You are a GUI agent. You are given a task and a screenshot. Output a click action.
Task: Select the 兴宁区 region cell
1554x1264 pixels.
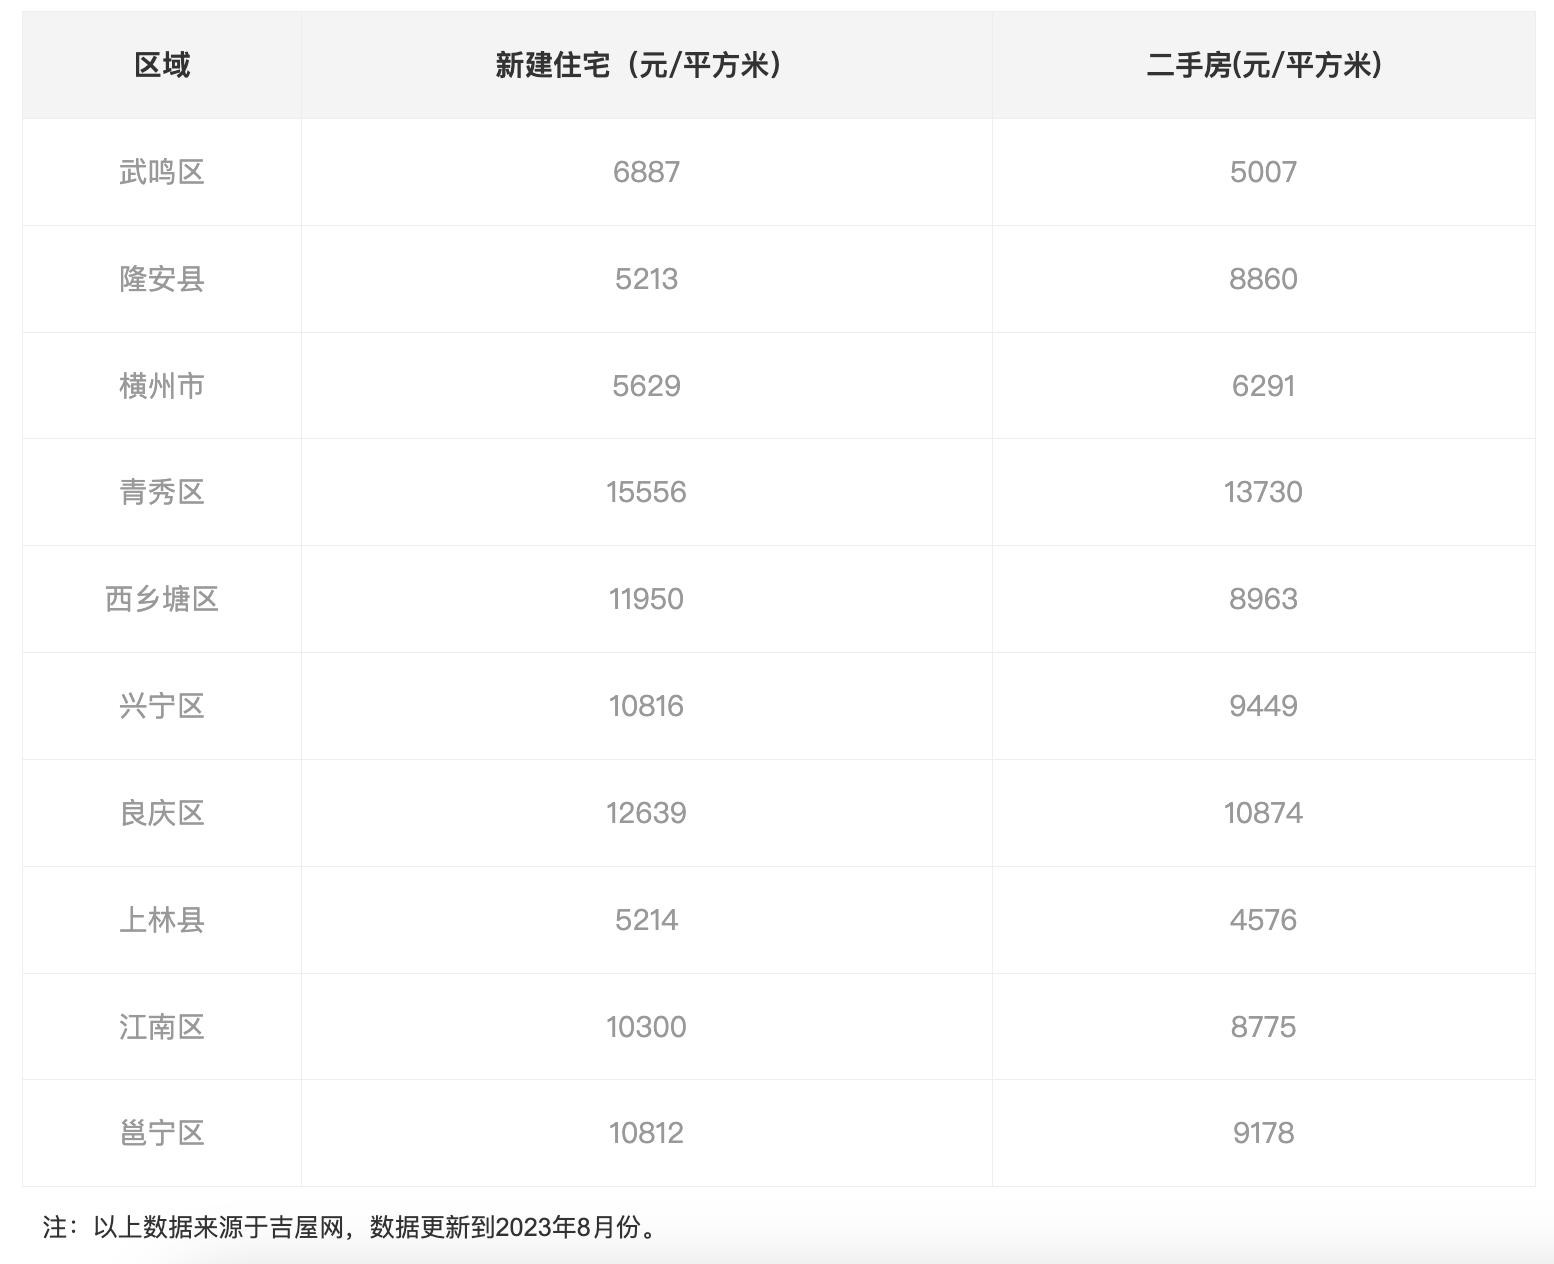pyautogui.click(x=162, y=706)
